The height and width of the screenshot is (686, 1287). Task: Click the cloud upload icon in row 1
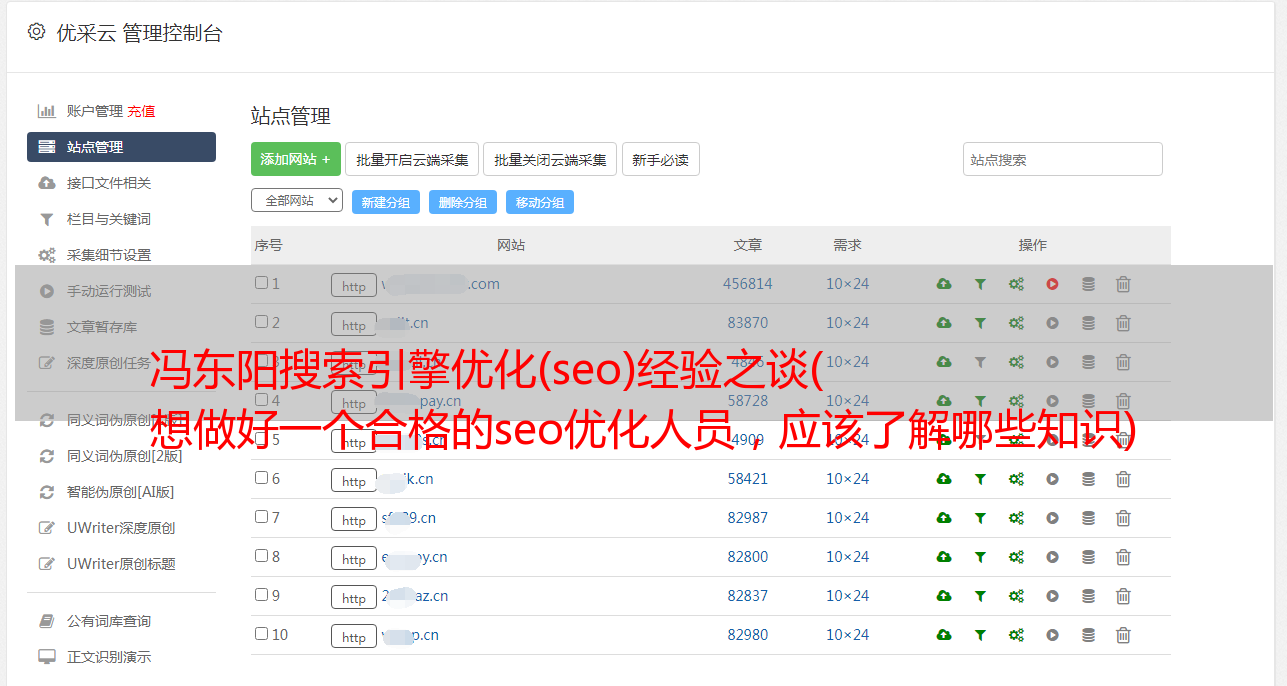[944, 284]
